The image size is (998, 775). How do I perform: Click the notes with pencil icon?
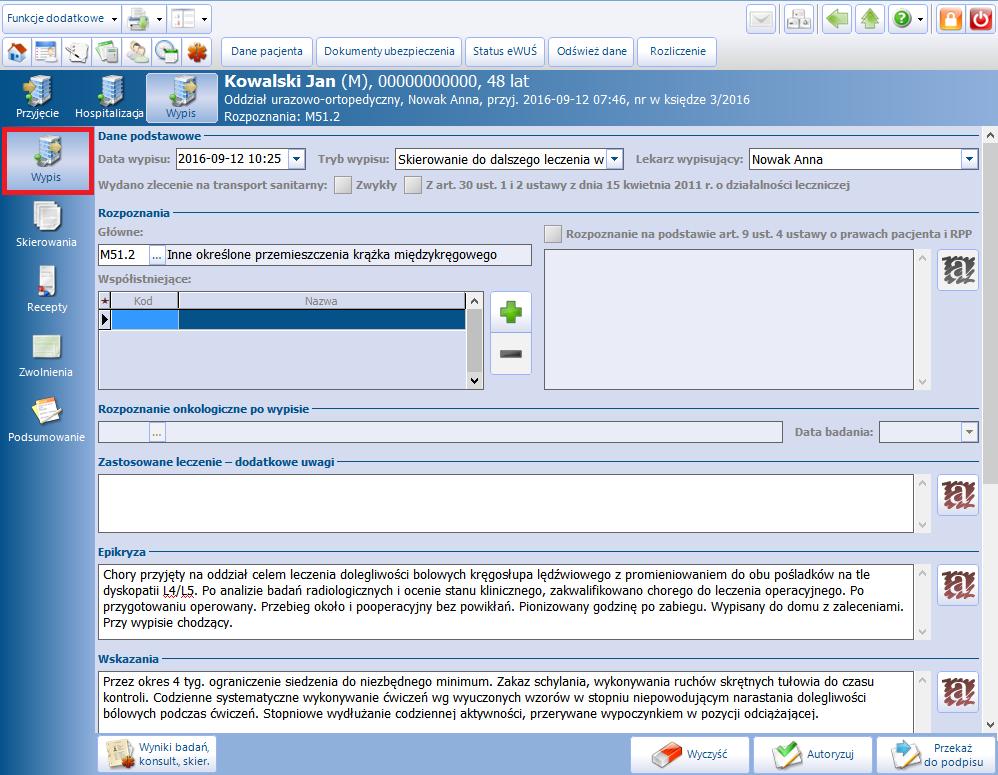pos(76,52)
